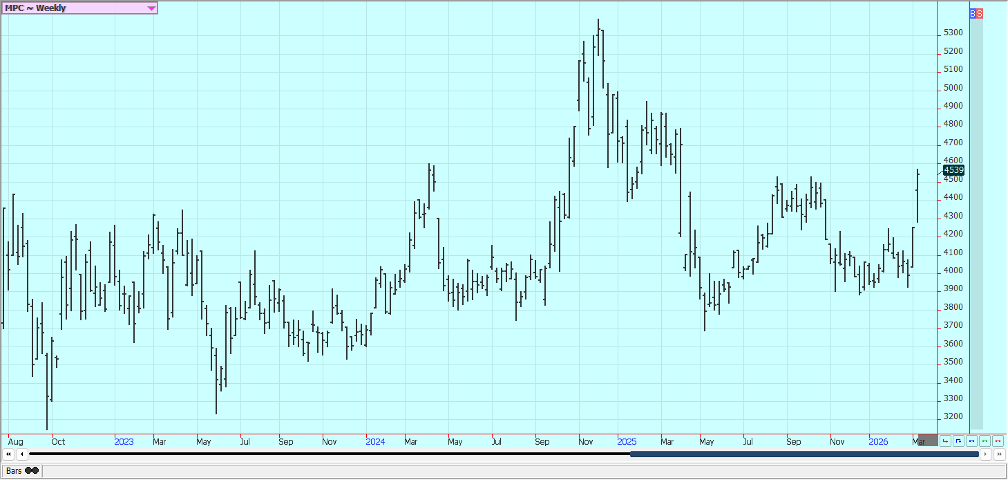Click the current price label 4539
The image size is (1008, 480).
tap(953, 170)
